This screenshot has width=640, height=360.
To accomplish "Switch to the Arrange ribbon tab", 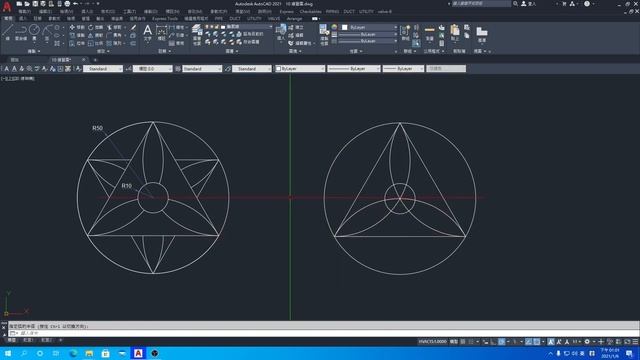I will pyautogui.click(x=294, y=19).
